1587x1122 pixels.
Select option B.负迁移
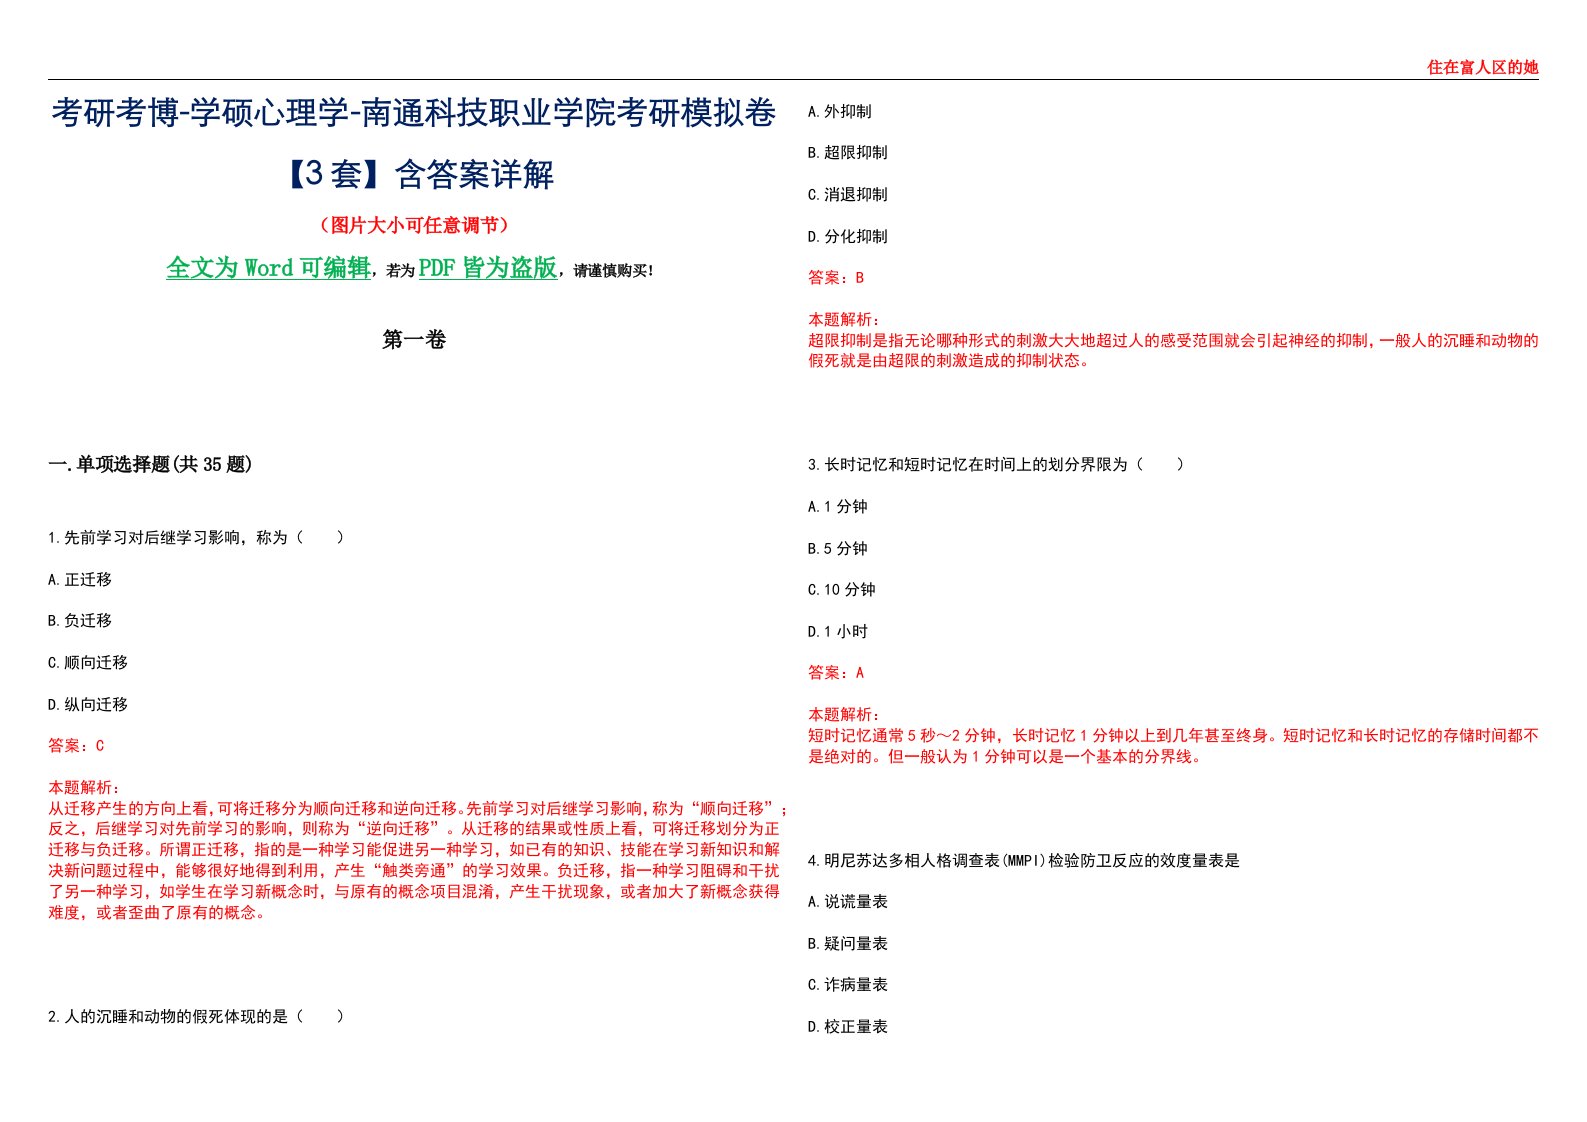click(x=80, y=621)
